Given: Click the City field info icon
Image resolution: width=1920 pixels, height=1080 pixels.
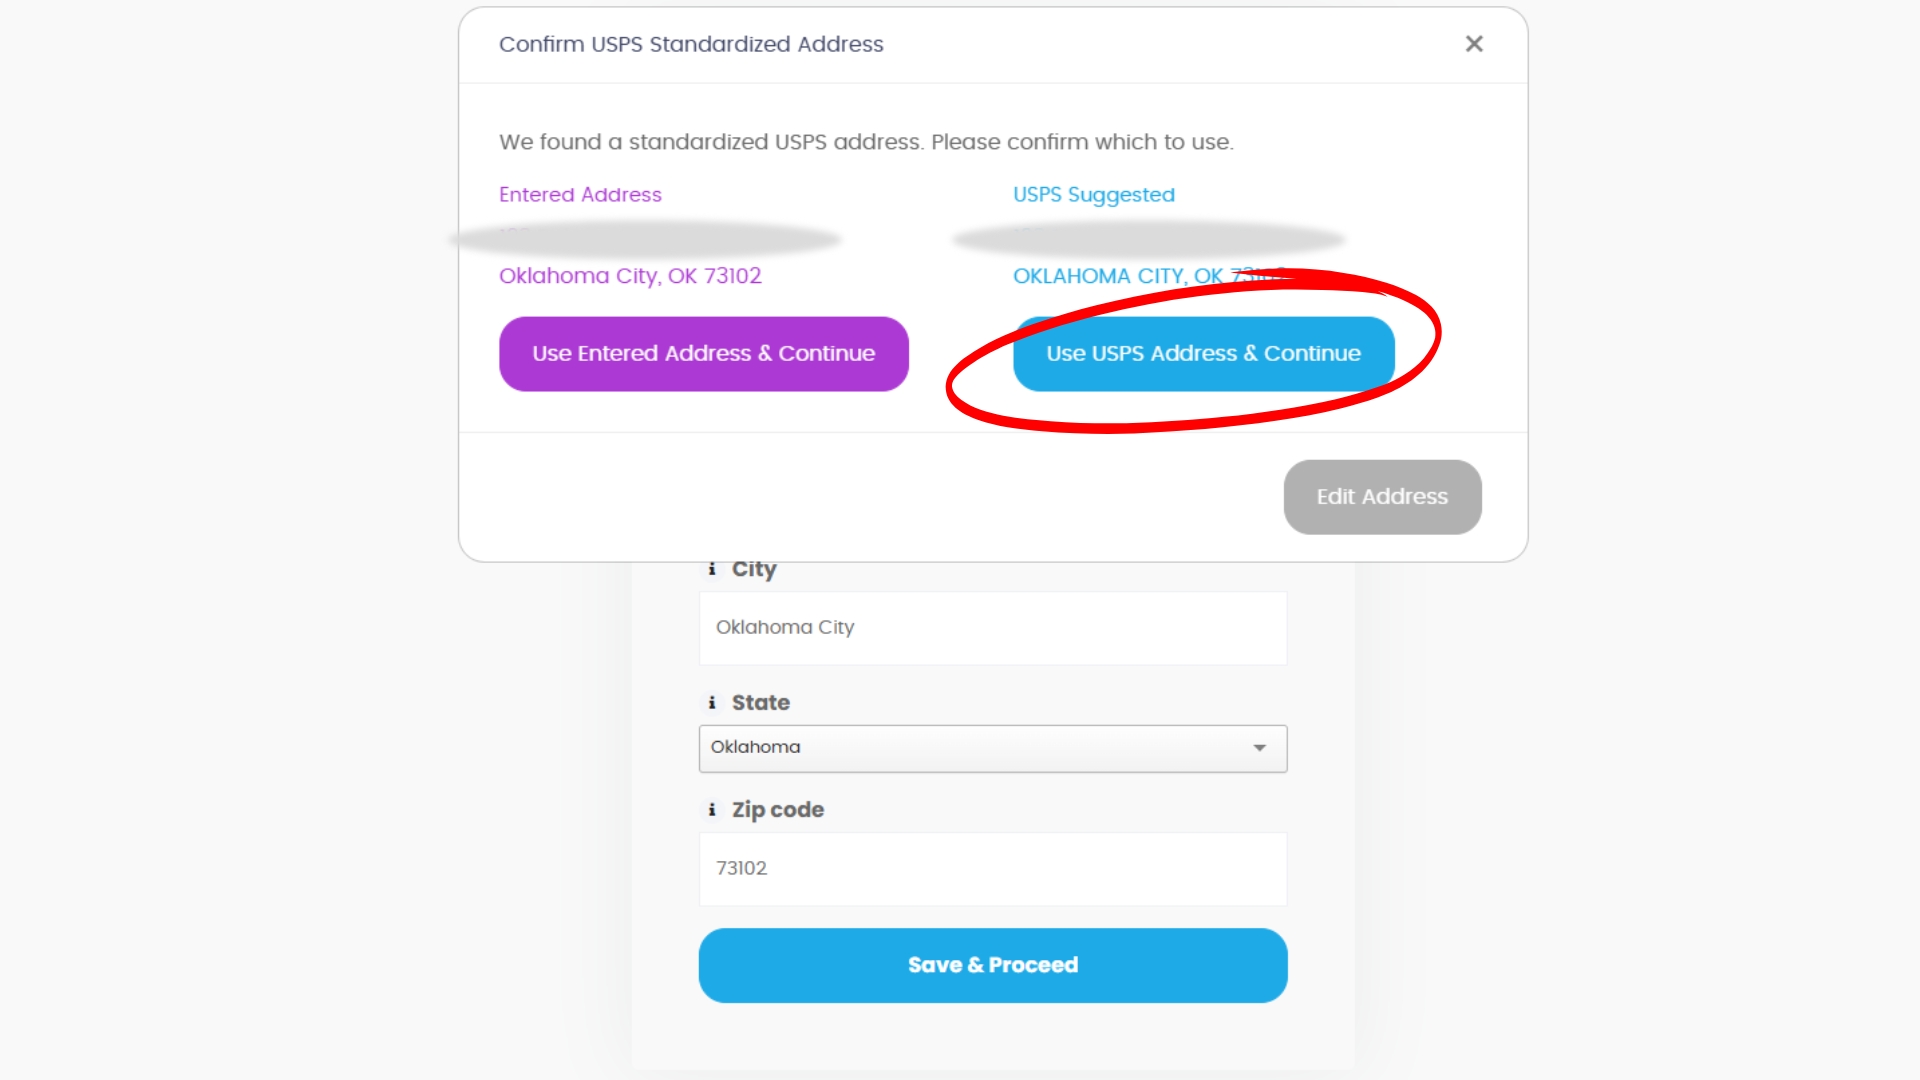Looking at the screenshot, I should coord(712,569).
